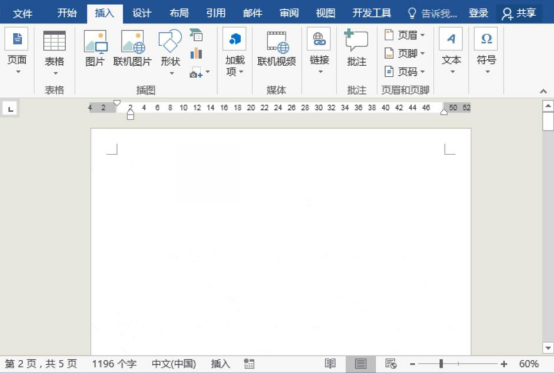This screenshot has height=373, width=554.
Task: Zoom out with the minus button
Action: (412, 363)
